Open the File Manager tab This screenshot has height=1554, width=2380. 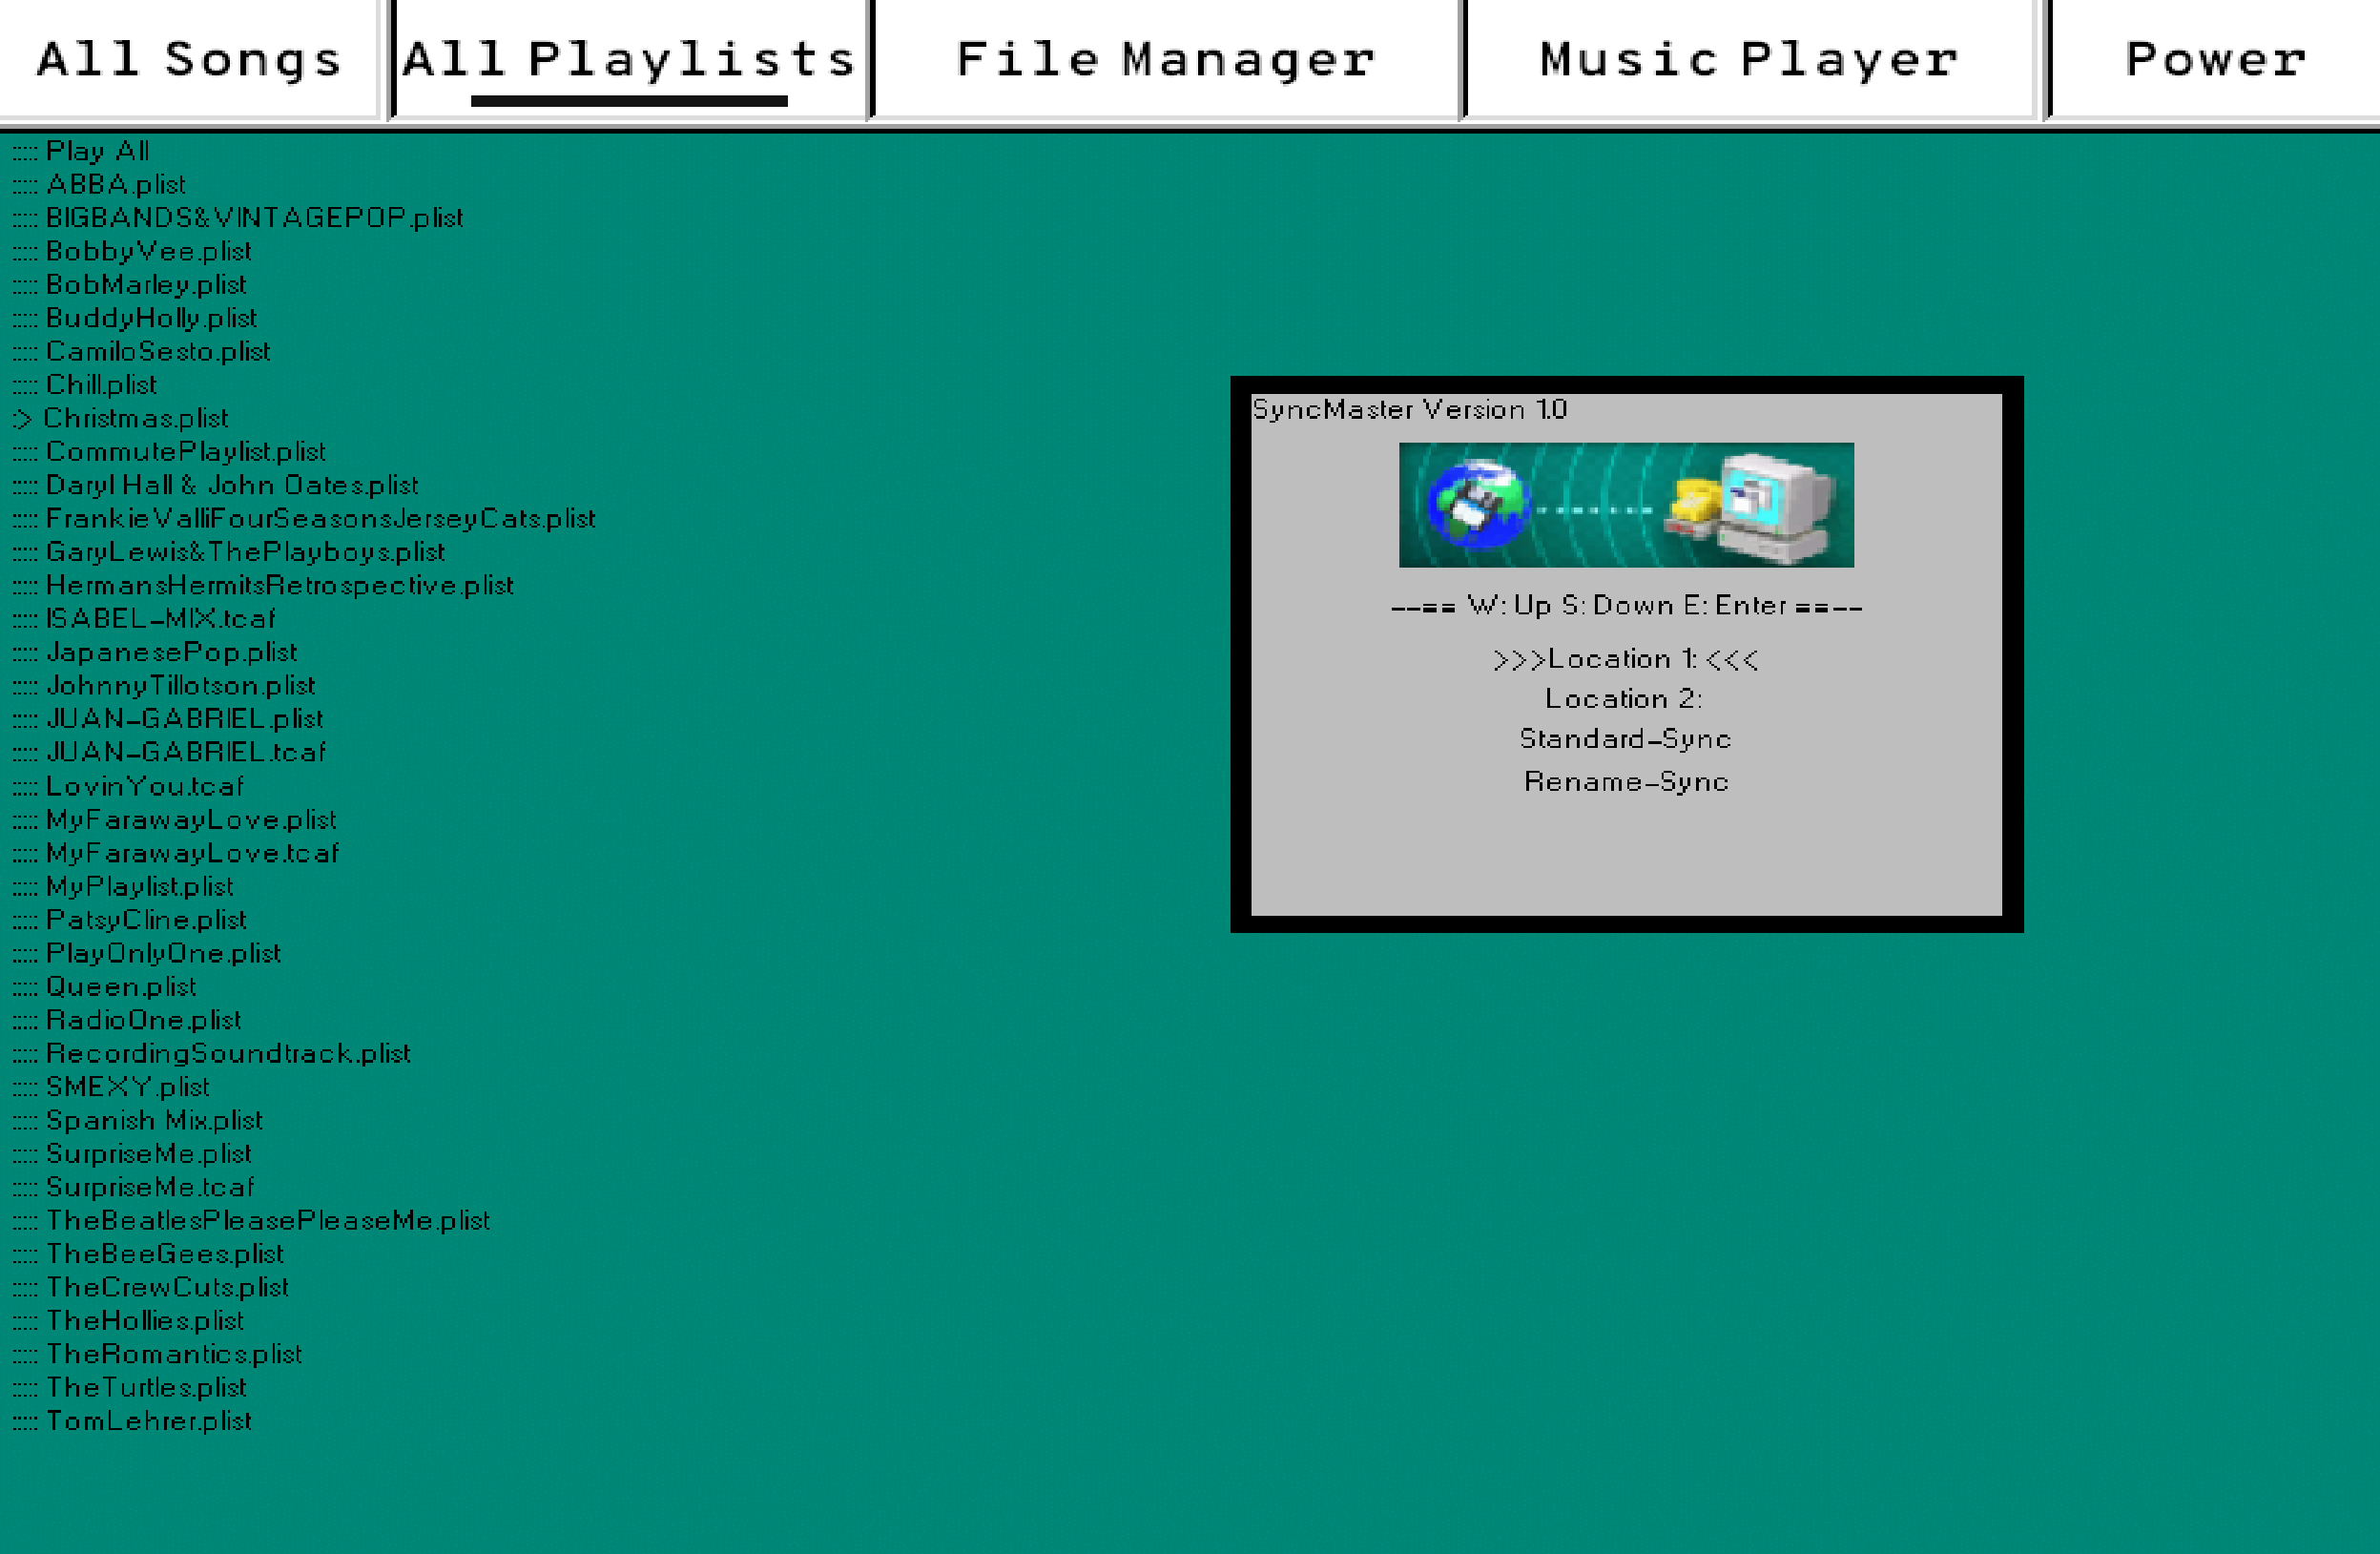click(1165, 60)
